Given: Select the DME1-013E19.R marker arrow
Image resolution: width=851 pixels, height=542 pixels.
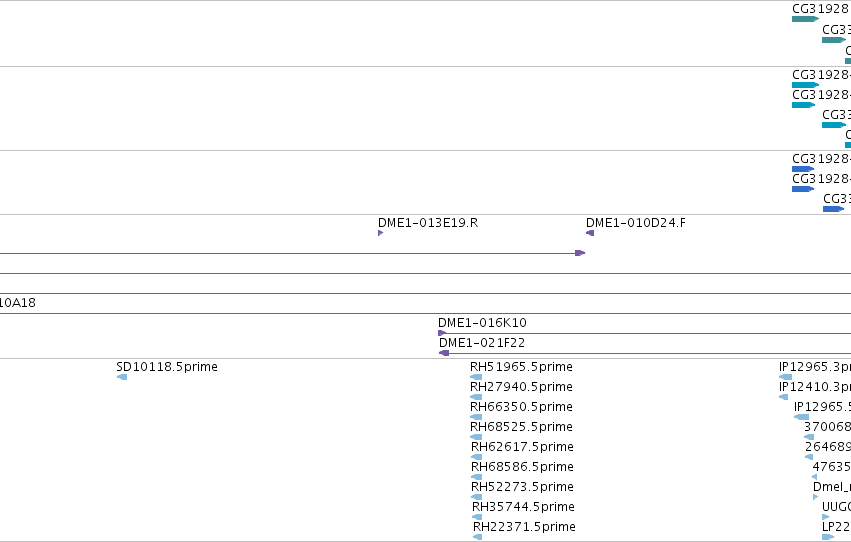Looking at the screenshot, I should 380,233.
